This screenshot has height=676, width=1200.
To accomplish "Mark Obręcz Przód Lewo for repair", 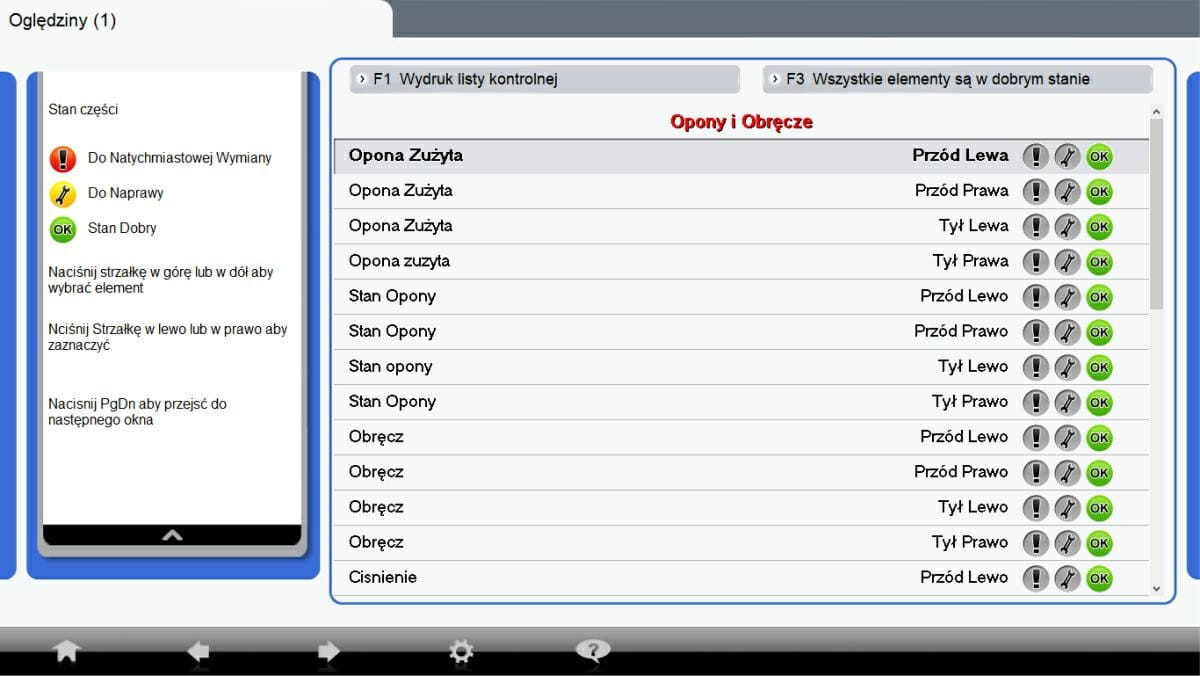I will pyautogui.click(x=1068, y=437).
